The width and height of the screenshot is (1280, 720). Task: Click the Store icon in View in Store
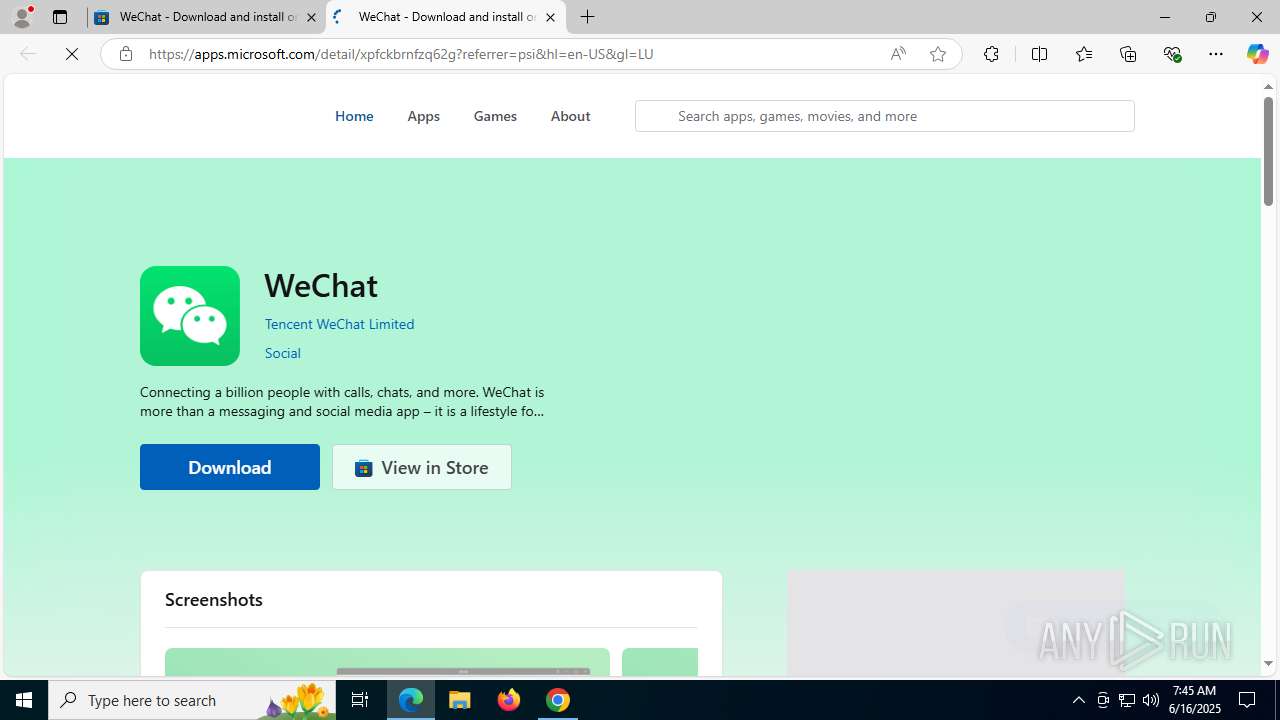tap(363, 468)
